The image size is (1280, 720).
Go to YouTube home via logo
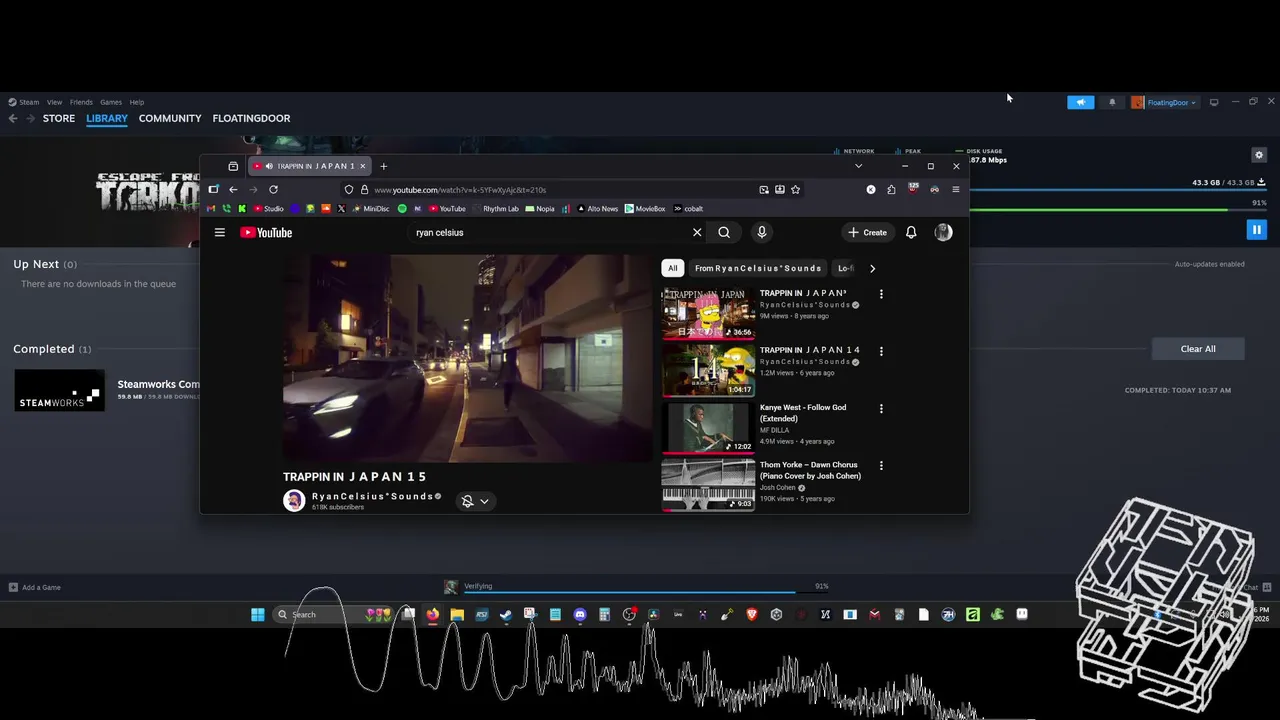click(x=266, y=232)
